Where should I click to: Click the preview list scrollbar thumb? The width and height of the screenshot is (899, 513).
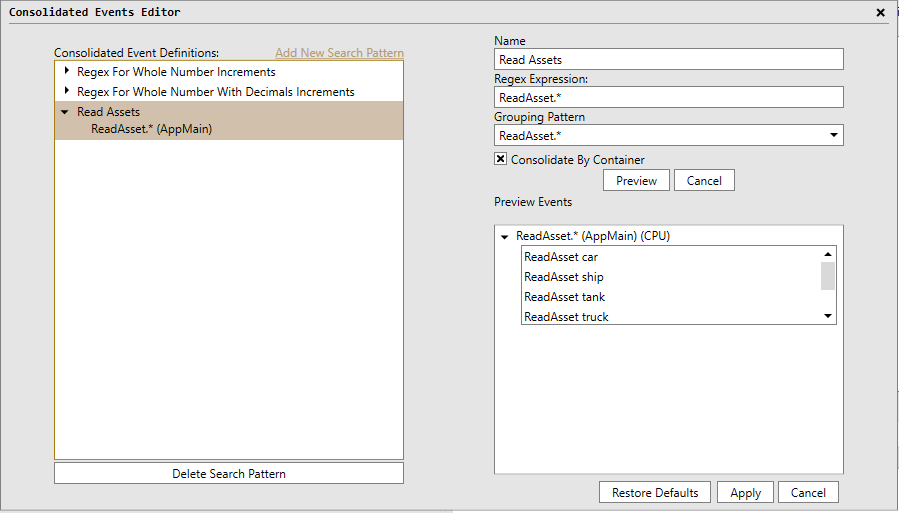point(828,276)
